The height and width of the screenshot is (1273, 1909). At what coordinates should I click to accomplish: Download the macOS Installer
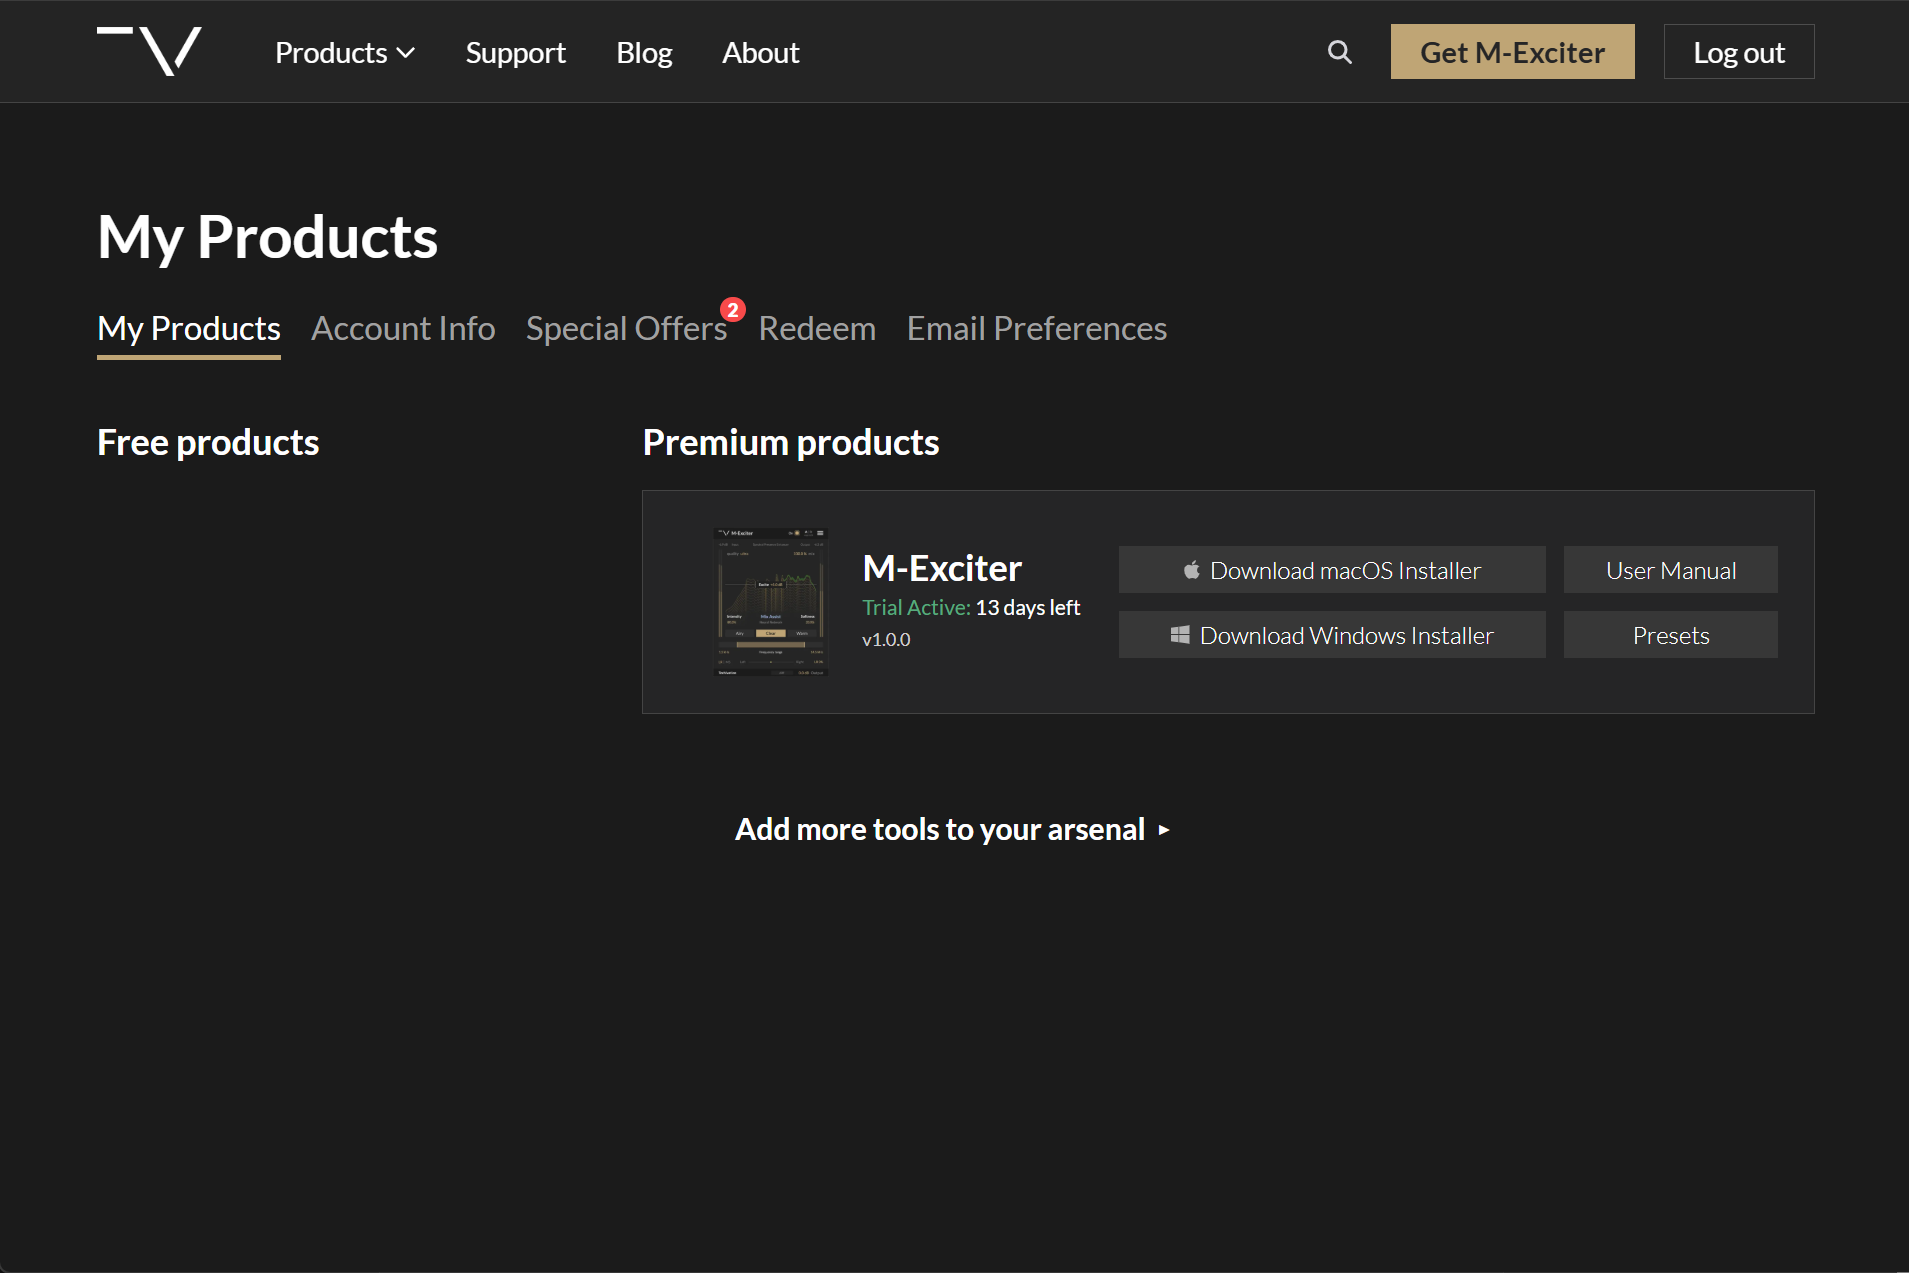point(1332,570)
